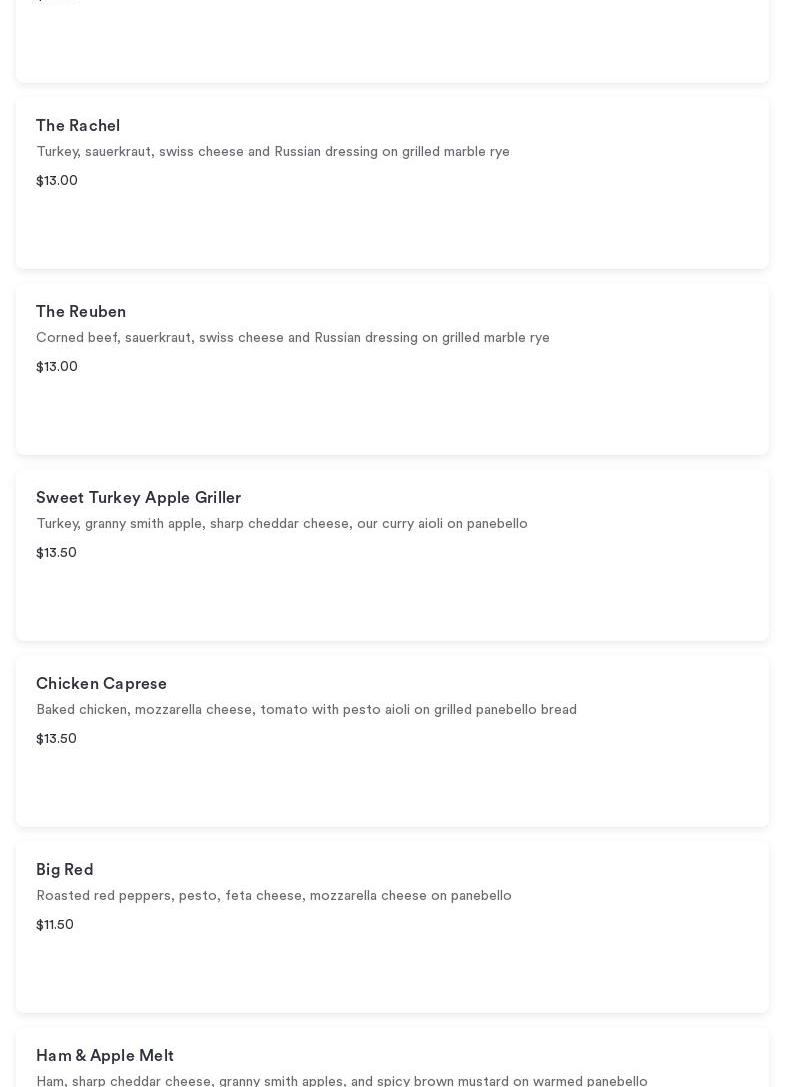Click the granny smith apple curry aioli description
Viewport: 785px width, 1087px height.
282,524
